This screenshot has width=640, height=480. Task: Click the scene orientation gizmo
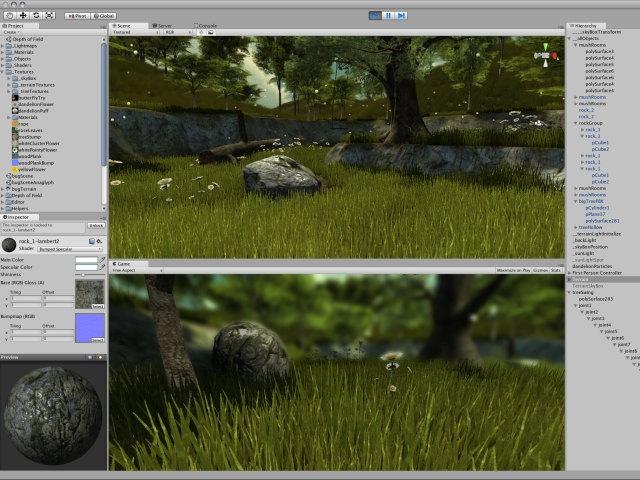coord(546,57)
